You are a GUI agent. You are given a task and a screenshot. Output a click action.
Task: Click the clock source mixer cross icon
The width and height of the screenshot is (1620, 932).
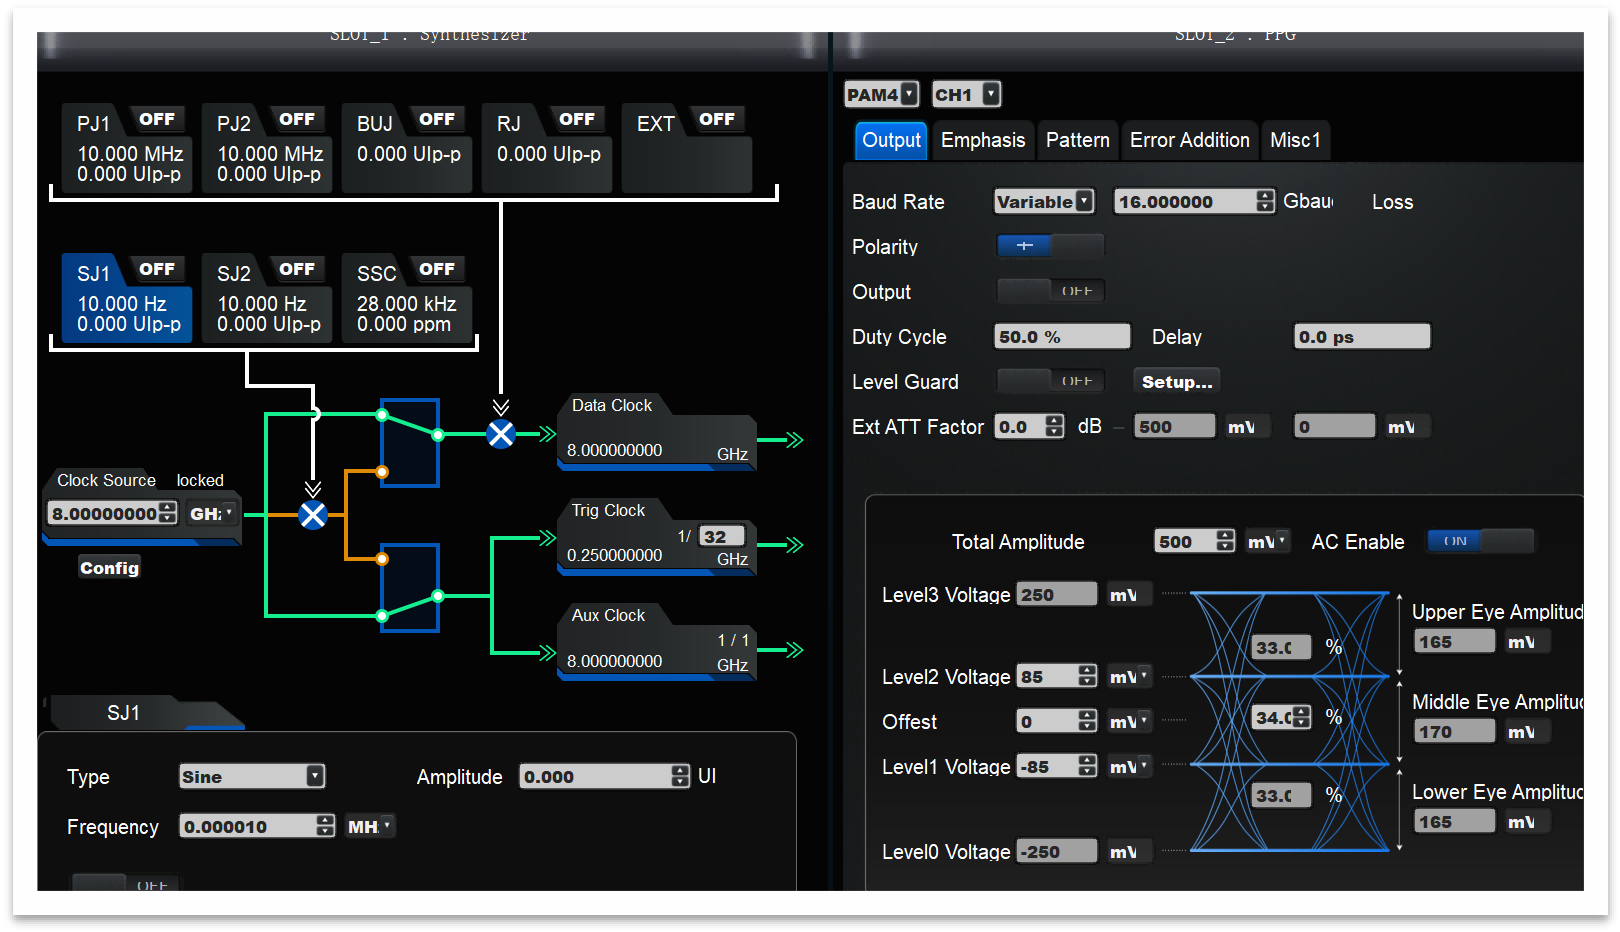point(313,515)
